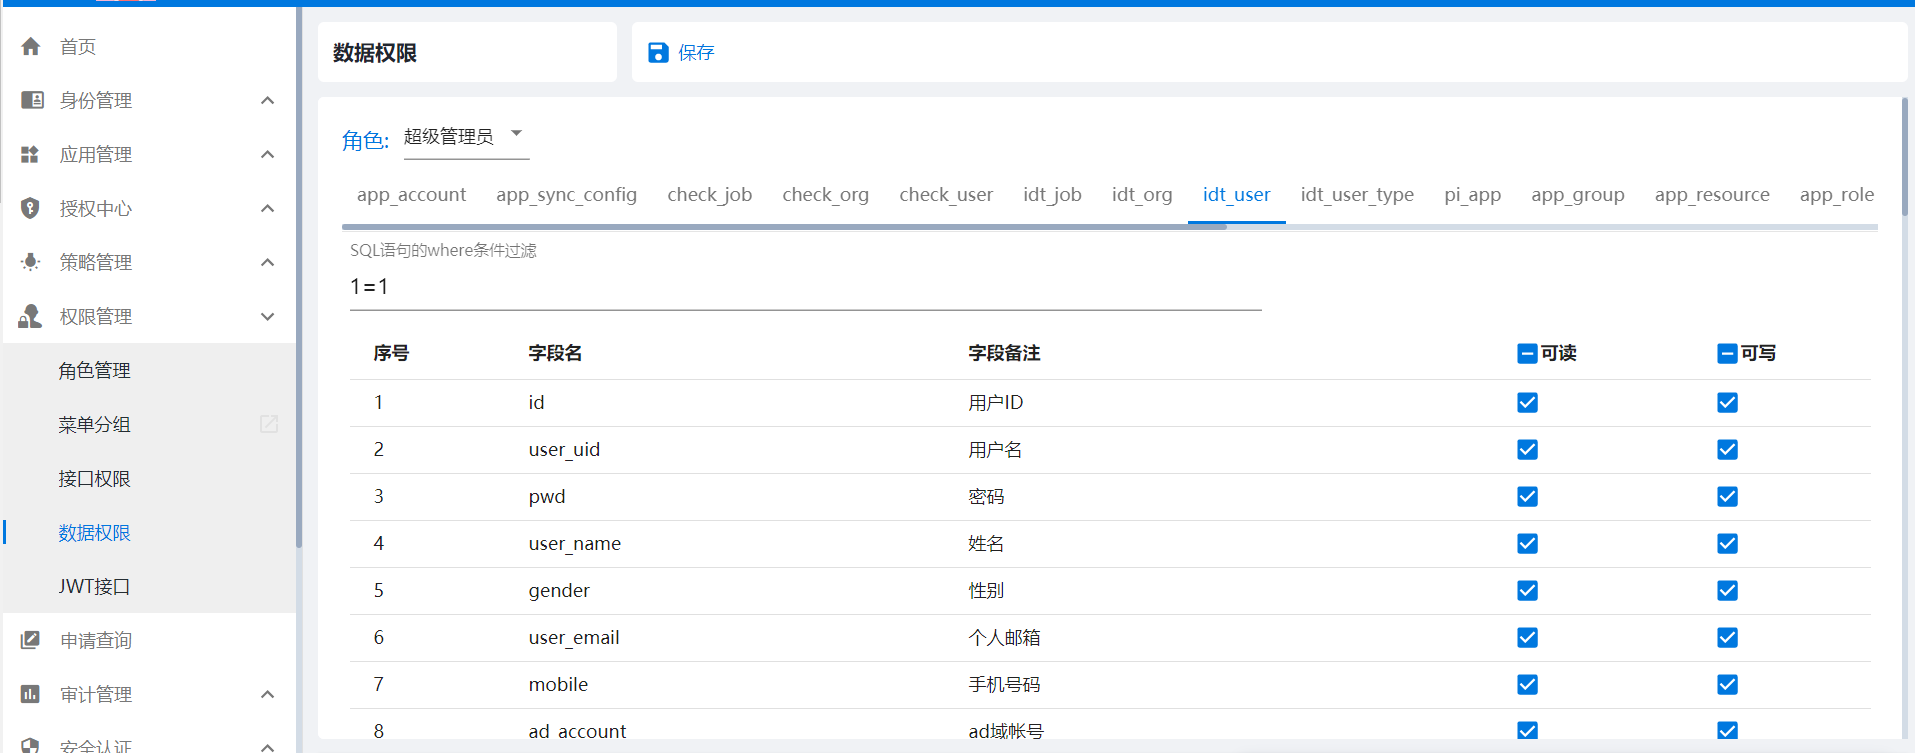Expand the 应用管理 menu chevron
The image size is (1915, 753).
point(267,154)
